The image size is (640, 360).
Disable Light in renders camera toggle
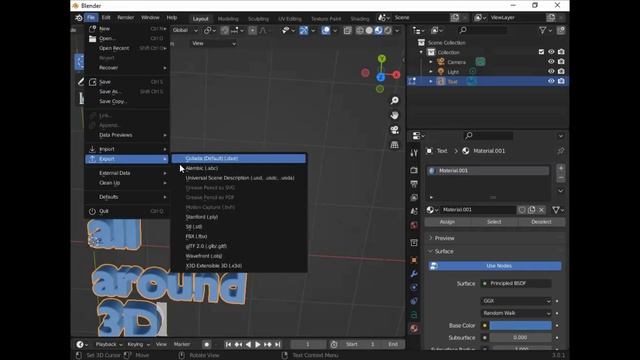[561, 71]
